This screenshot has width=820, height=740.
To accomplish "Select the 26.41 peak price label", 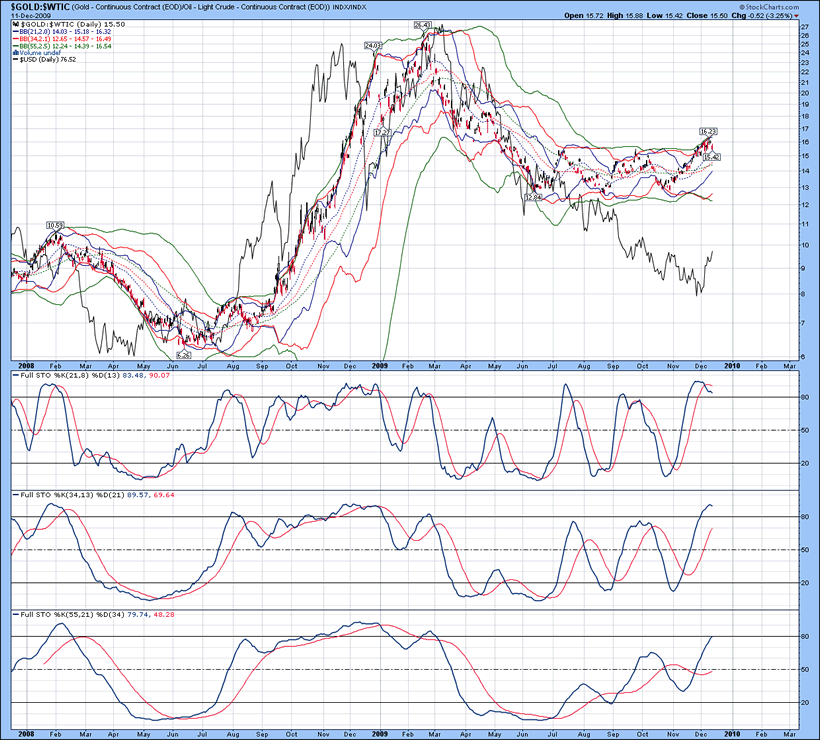I will click(423, 24).
